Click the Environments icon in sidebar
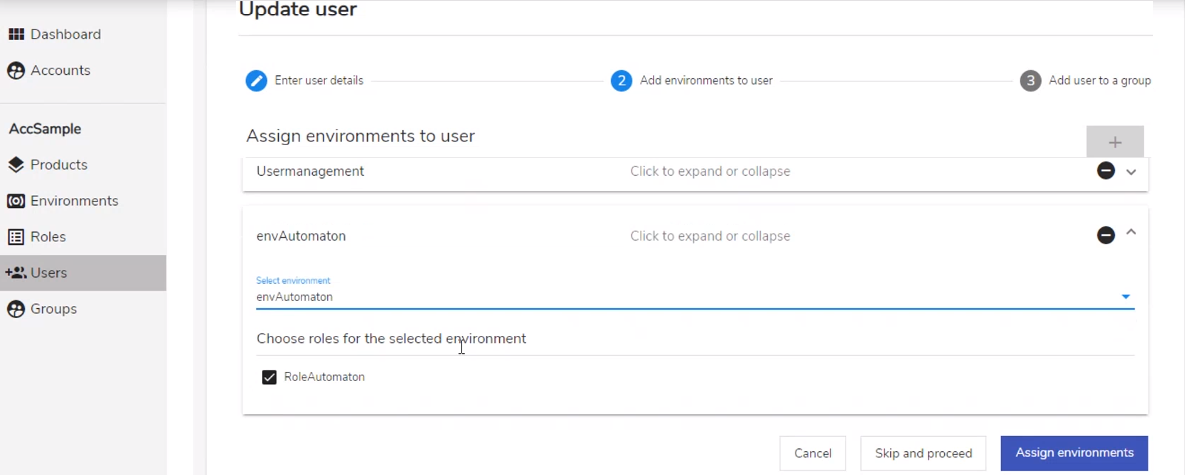Screen dimensions: 1185x475 click(x=16, y=201)
